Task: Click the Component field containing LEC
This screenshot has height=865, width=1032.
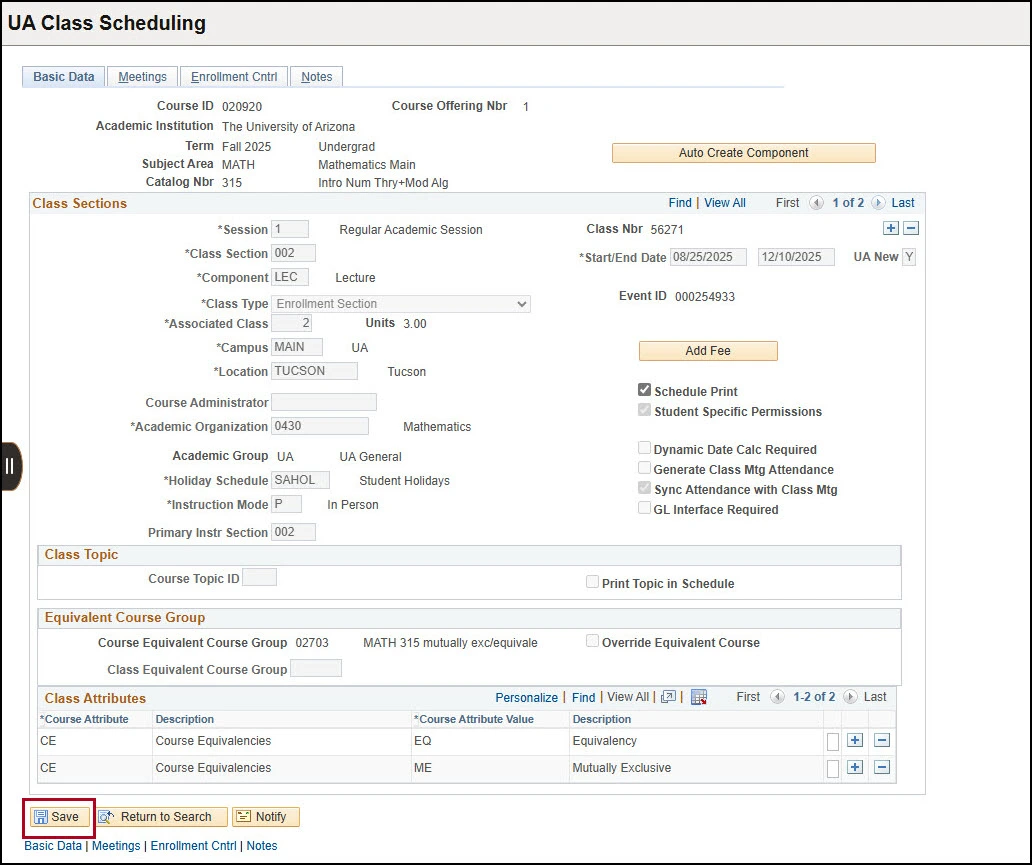Action: pyautogui.click(x=290, y=277)
